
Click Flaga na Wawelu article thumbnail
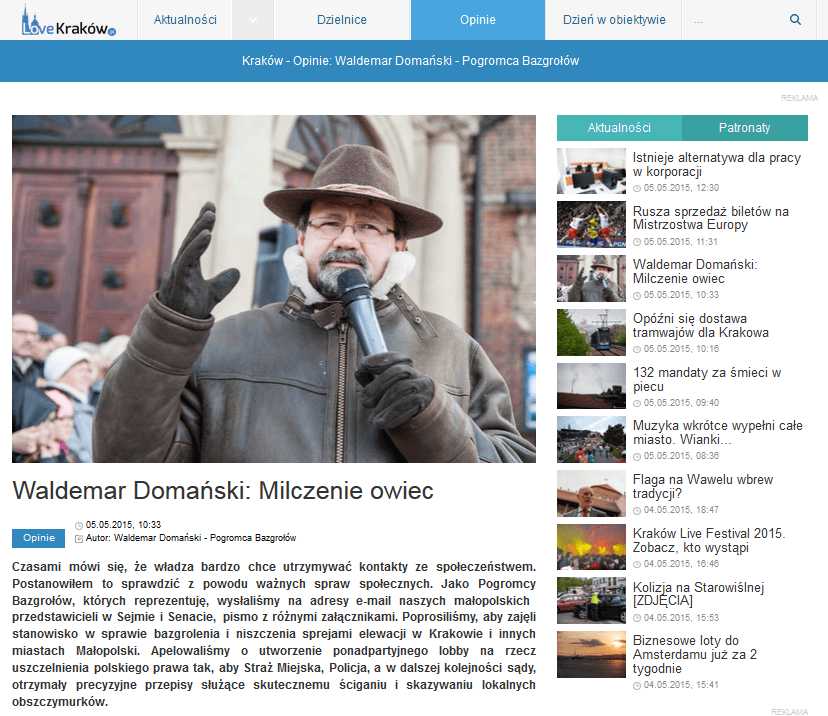(x=591, y=494)
